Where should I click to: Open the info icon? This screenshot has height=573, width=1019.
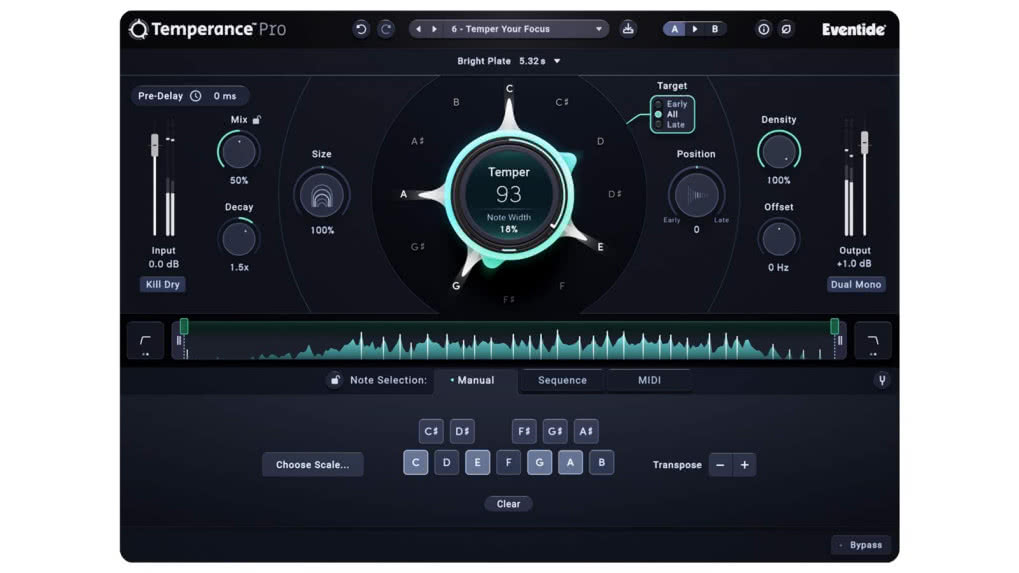(764, 29)
